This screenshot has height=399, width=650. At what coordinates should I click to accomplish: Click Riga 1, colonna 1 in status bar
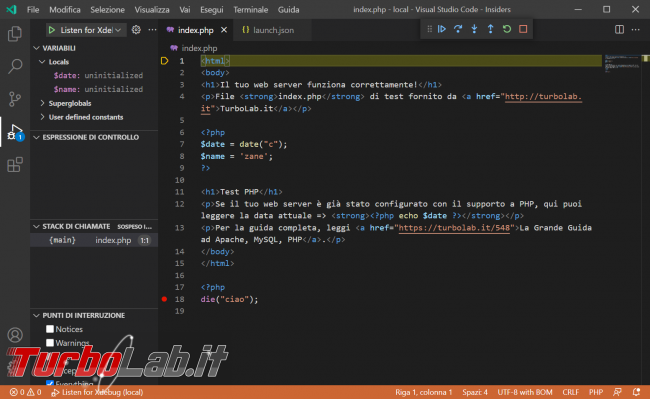(423, 392)
